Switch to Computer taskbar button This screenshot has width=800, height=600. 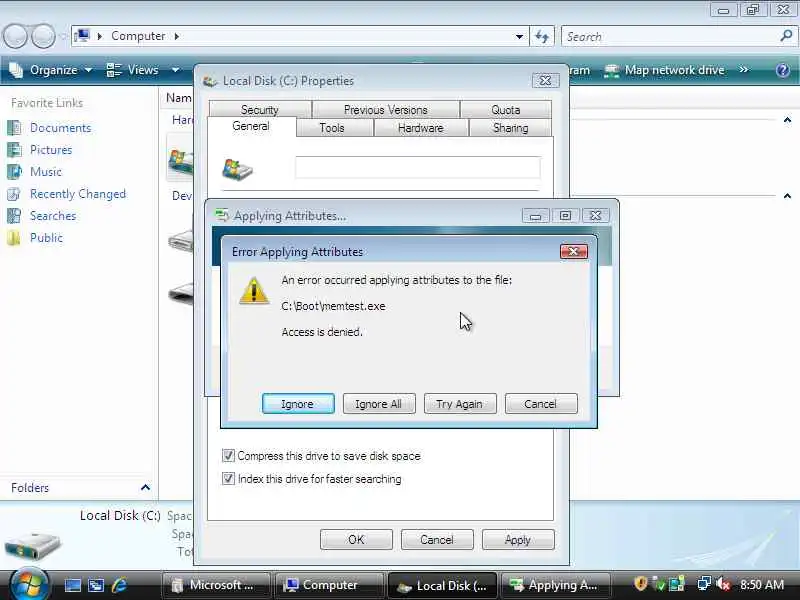point(330,585)
